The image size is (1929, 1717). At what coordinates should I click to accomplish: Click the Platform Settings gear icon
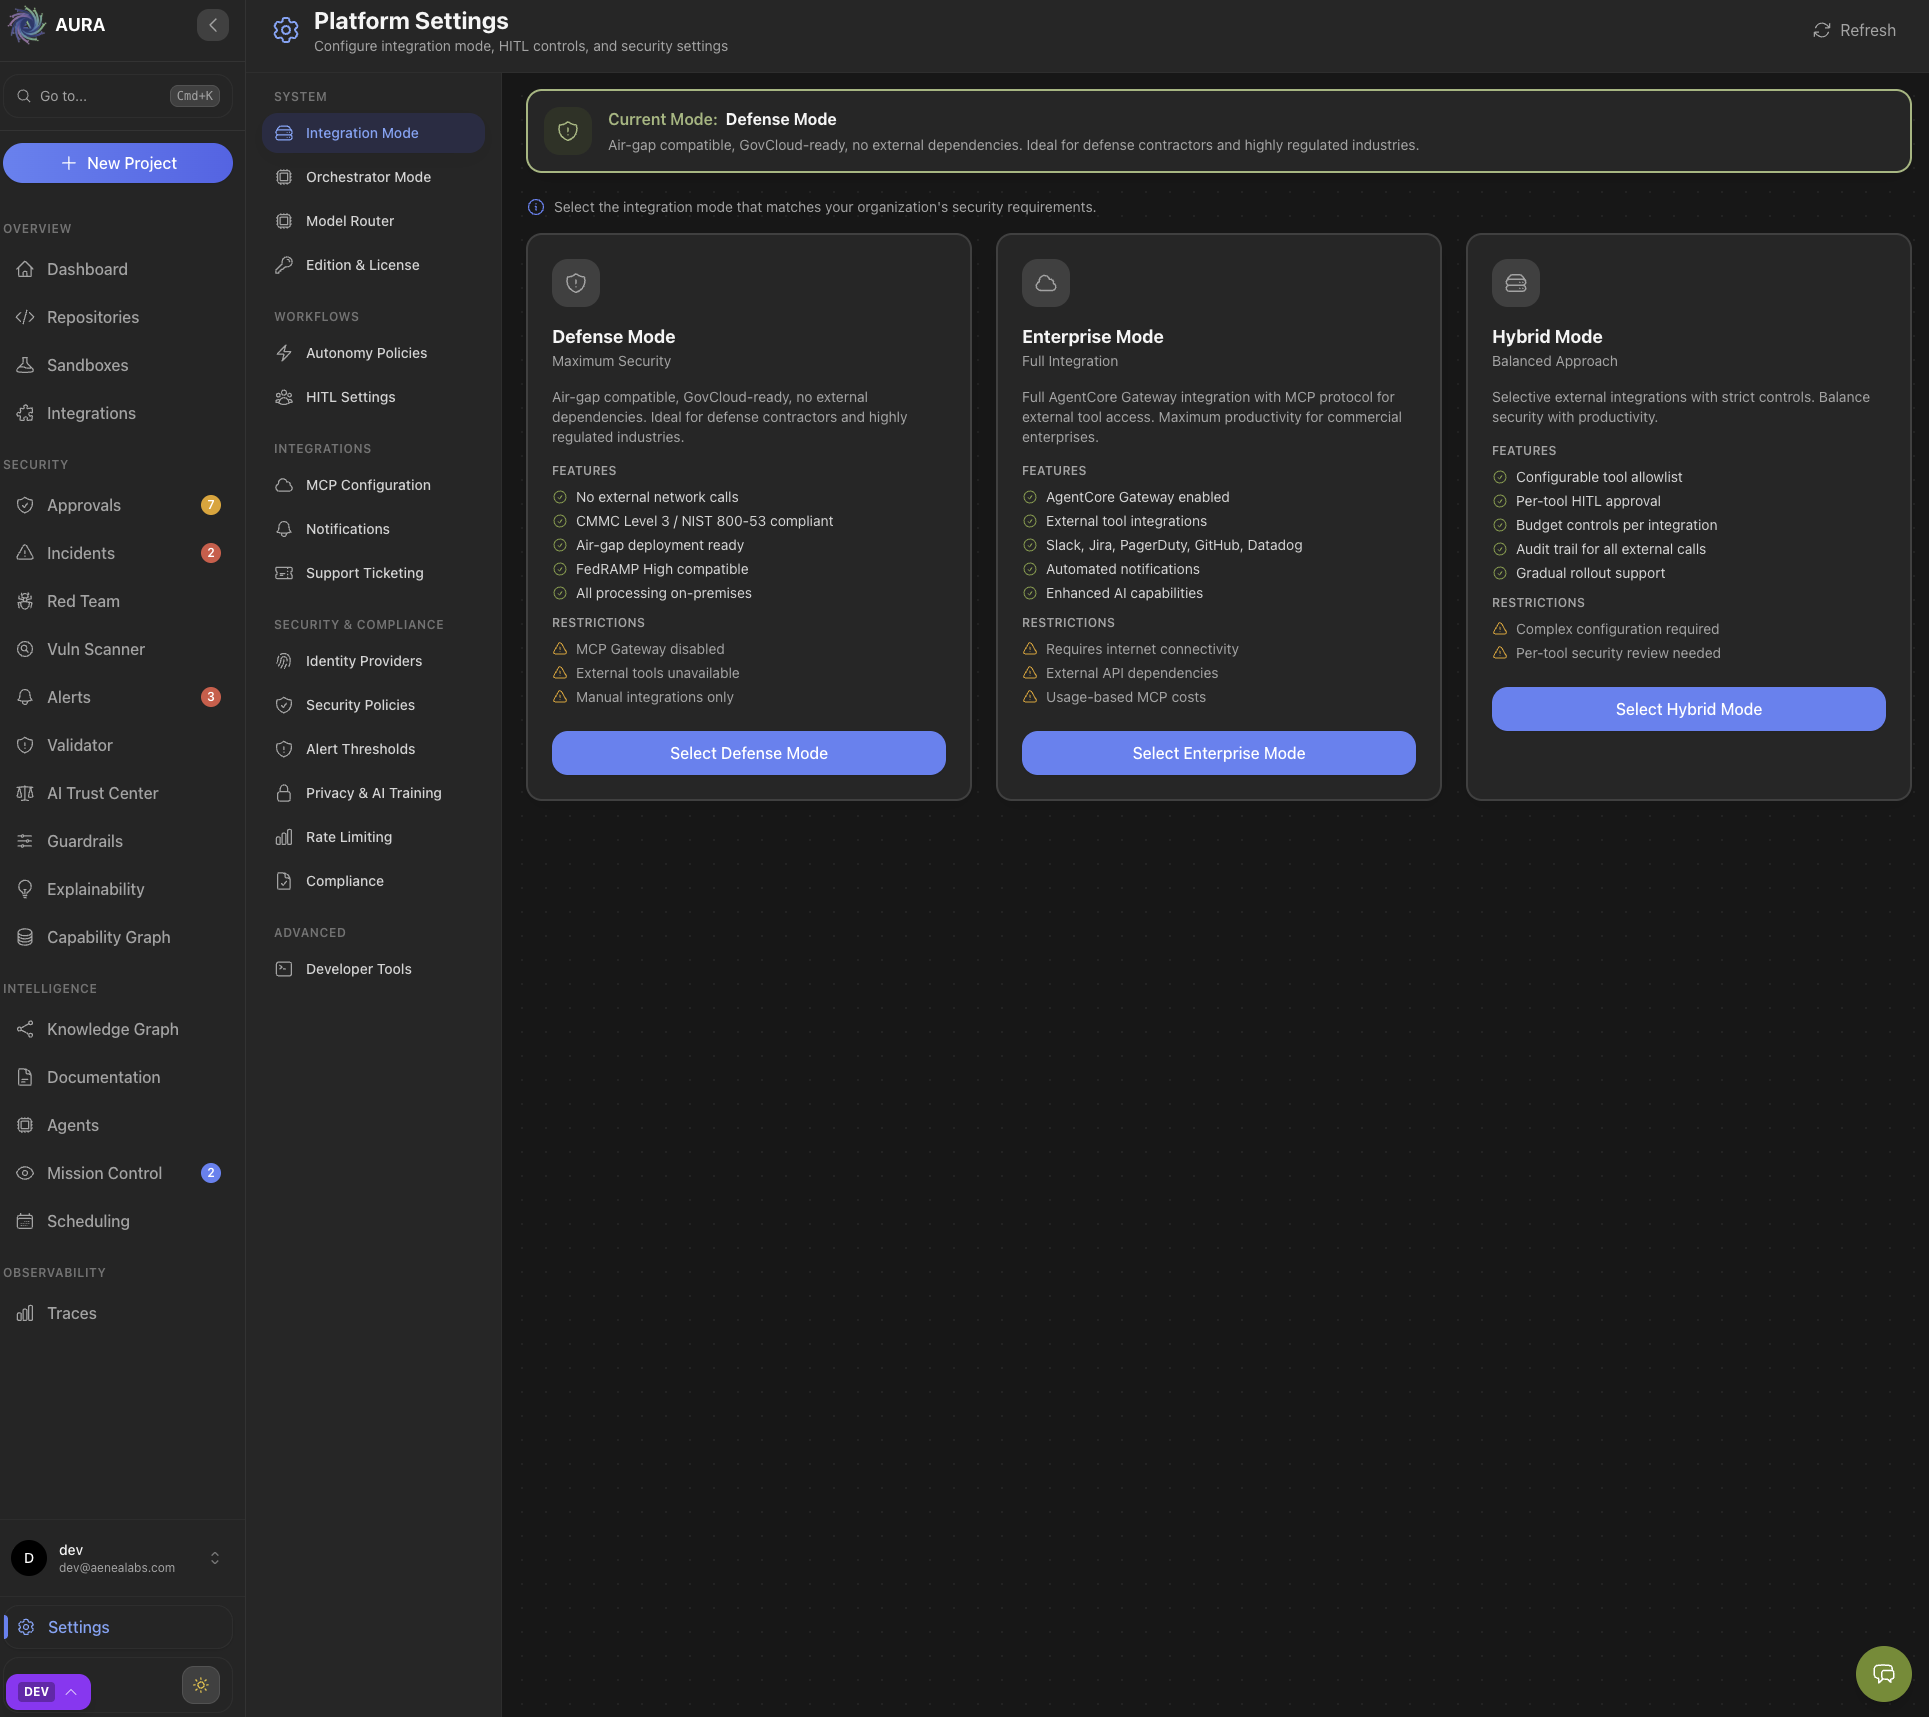[x=286, y=31]
